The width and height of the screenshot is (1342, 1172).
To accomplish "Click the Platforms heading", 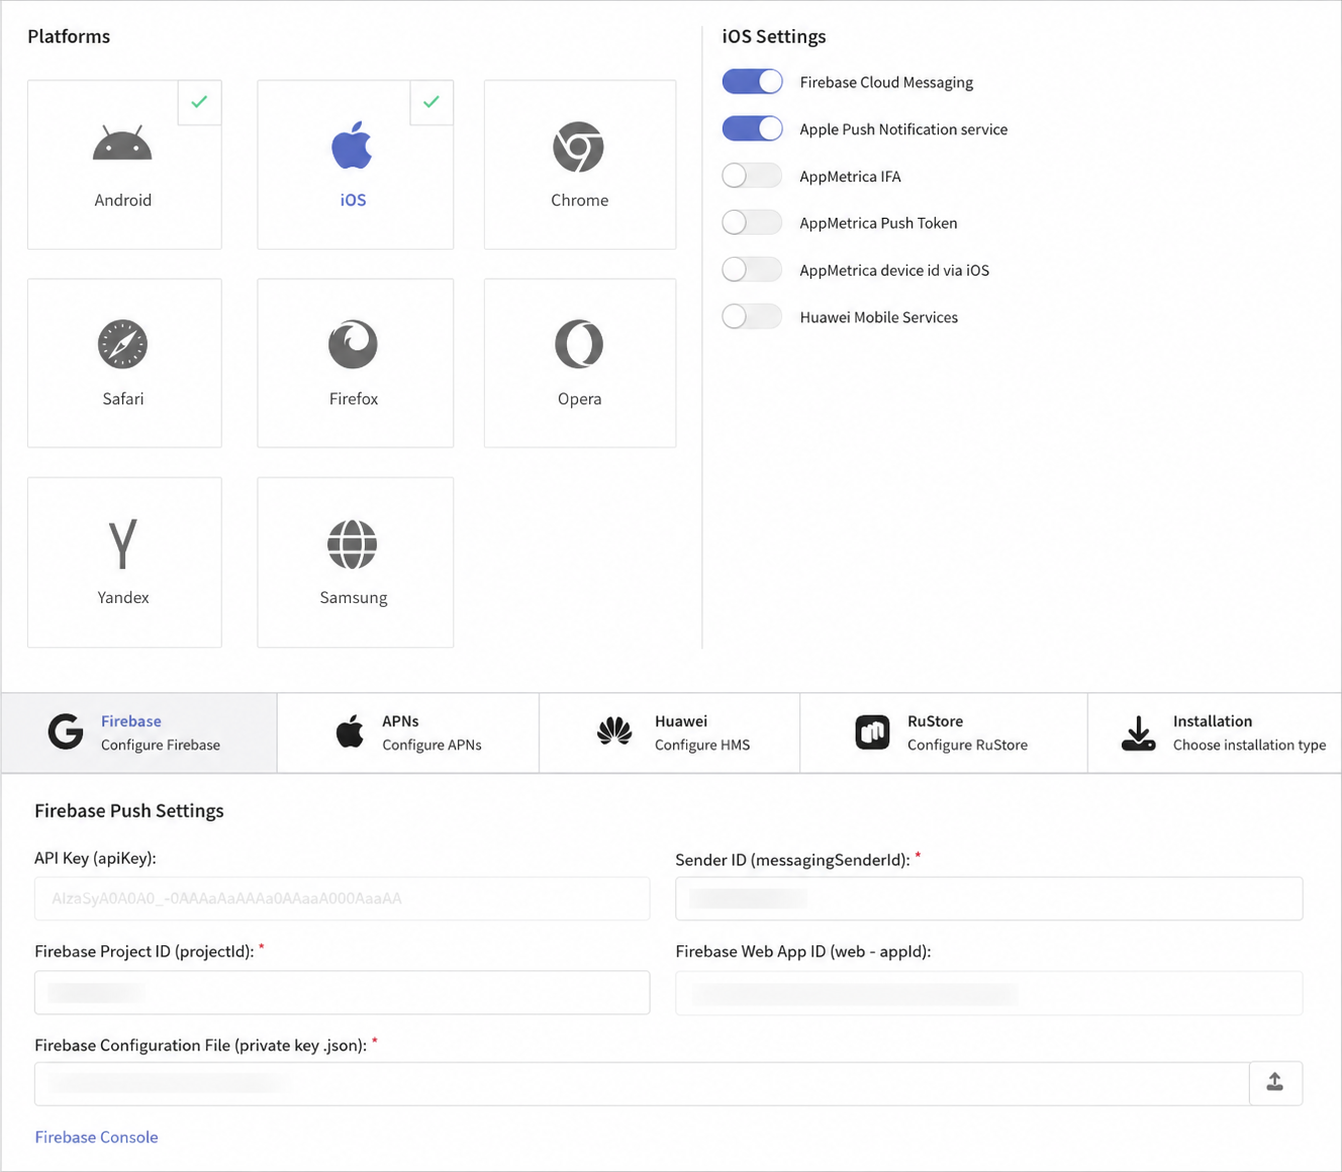I will [69, 36].
